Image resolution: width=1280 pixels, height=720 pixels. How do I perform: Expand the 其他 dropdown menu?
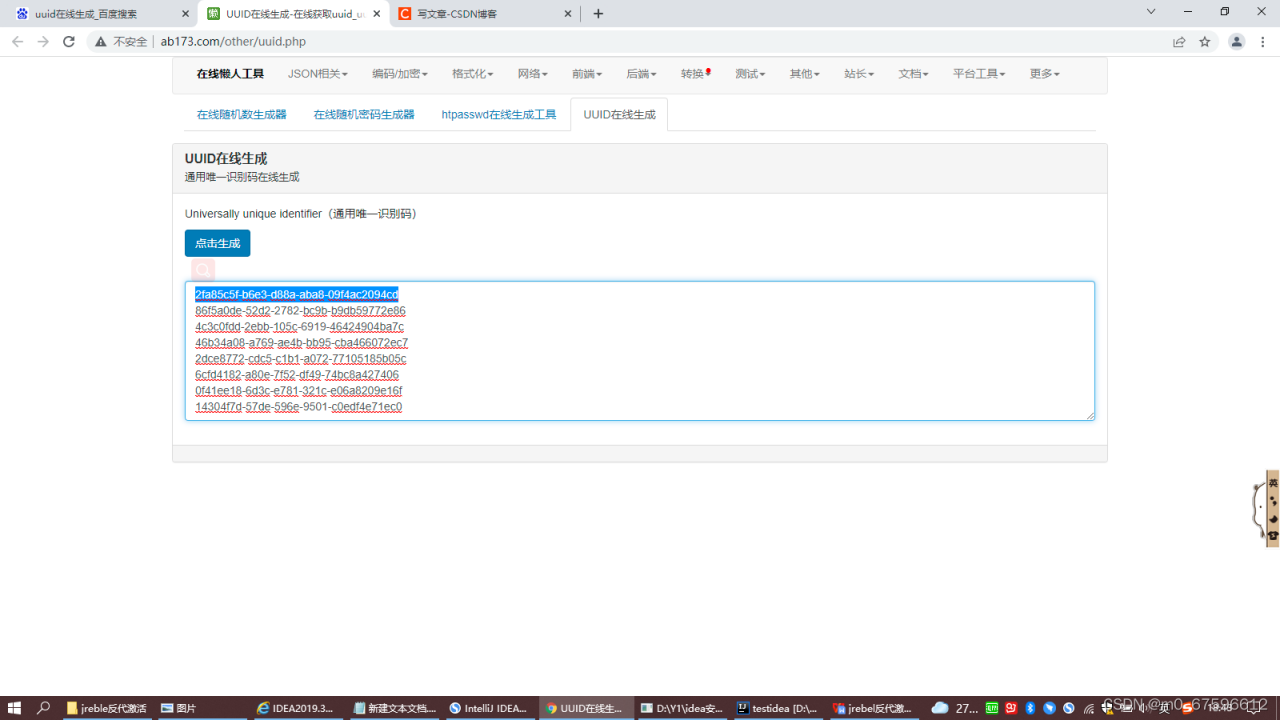click(x=804, y=74)
